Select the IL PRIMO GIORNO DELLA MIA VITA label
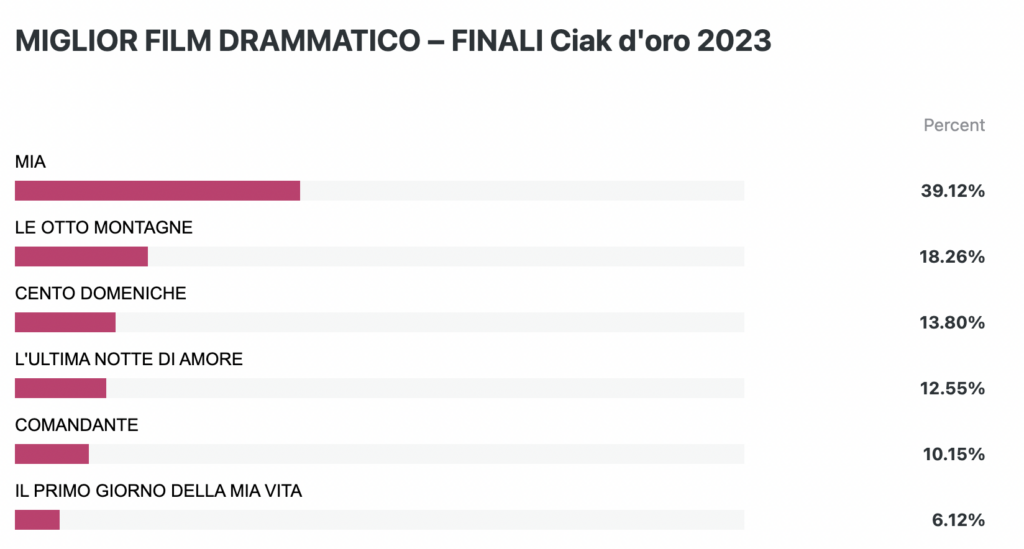Screen dimensions: 1024x549 (159, 491)
